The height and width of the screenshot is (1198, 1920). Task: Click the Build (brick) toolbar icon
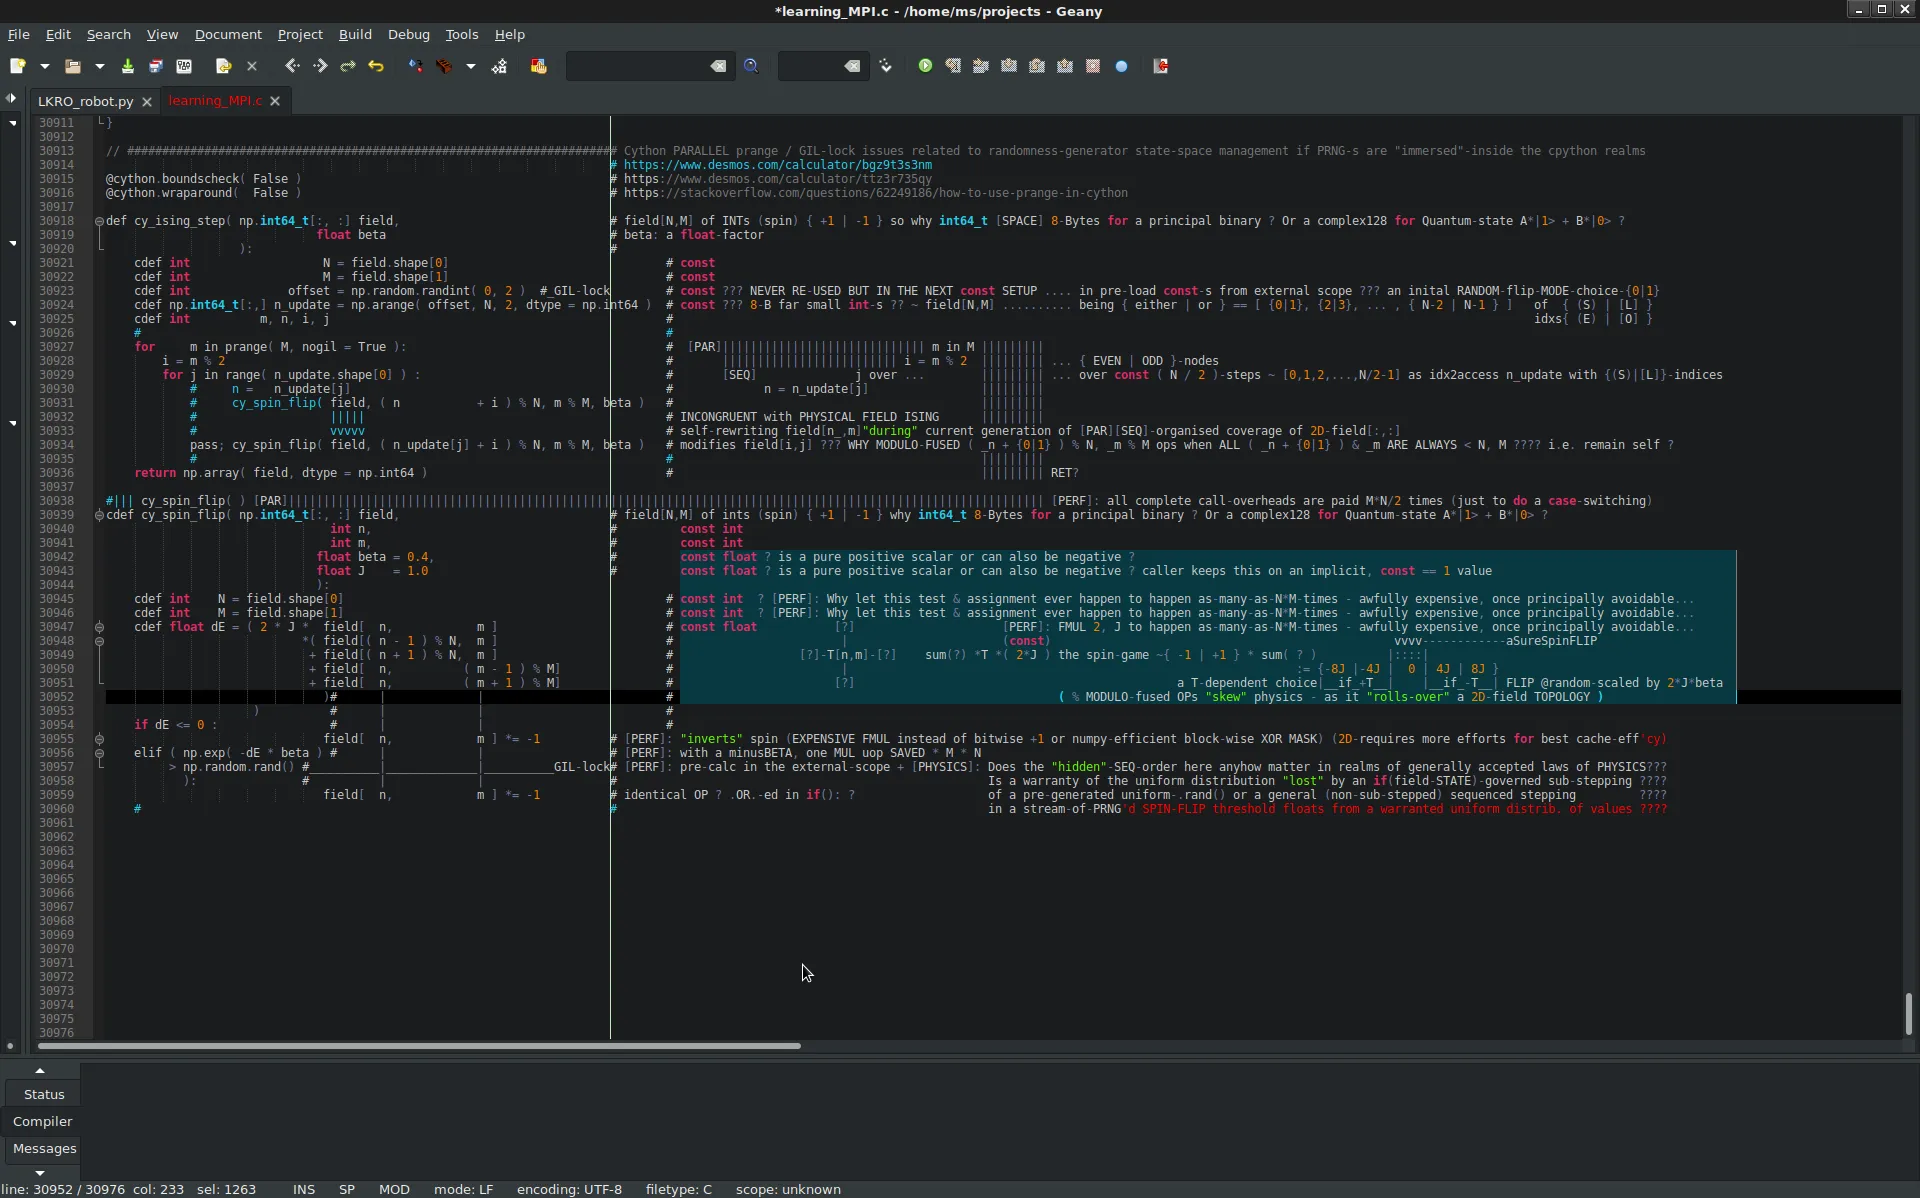click(x=444, y=66)
